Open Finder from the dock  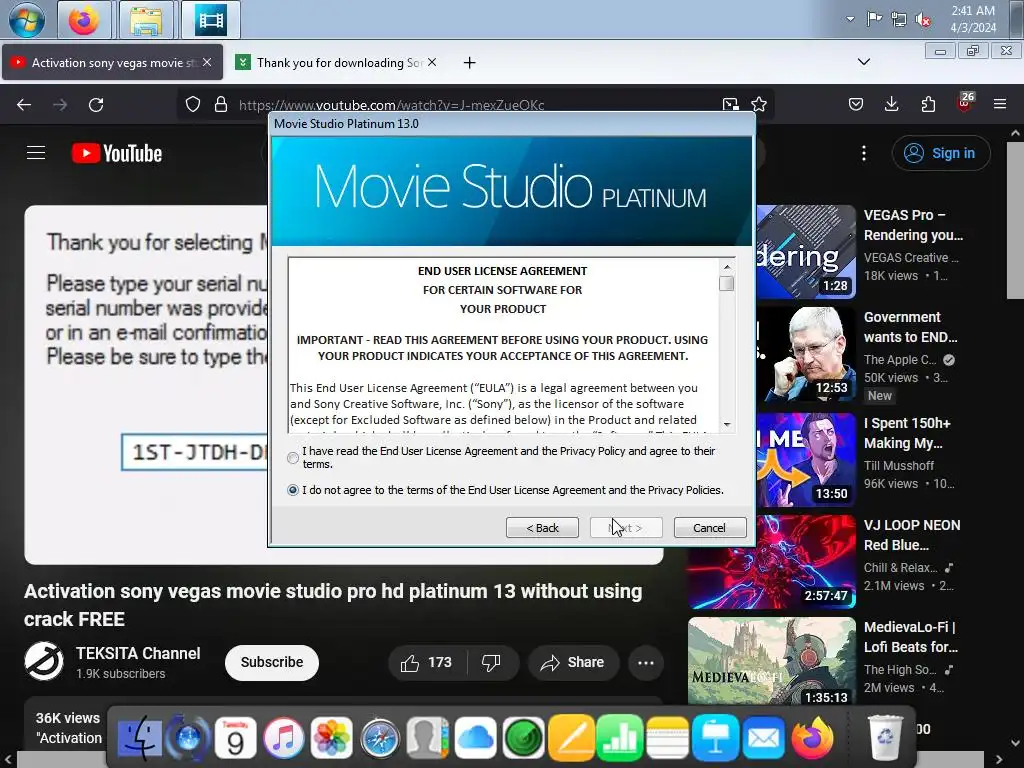pos(139,739)
